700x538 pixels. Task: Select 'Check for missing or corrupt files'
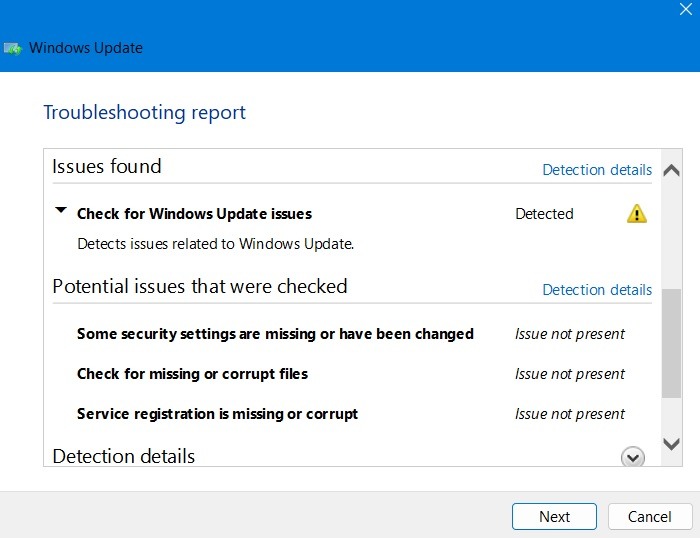pos(192,374)
